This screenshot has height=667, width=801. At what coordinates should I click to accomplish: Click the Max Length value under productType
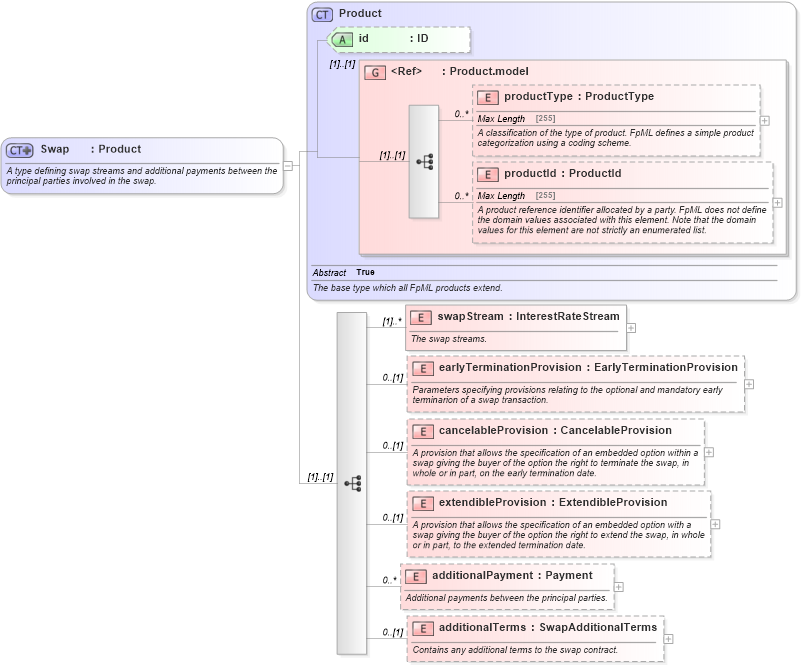546,118
